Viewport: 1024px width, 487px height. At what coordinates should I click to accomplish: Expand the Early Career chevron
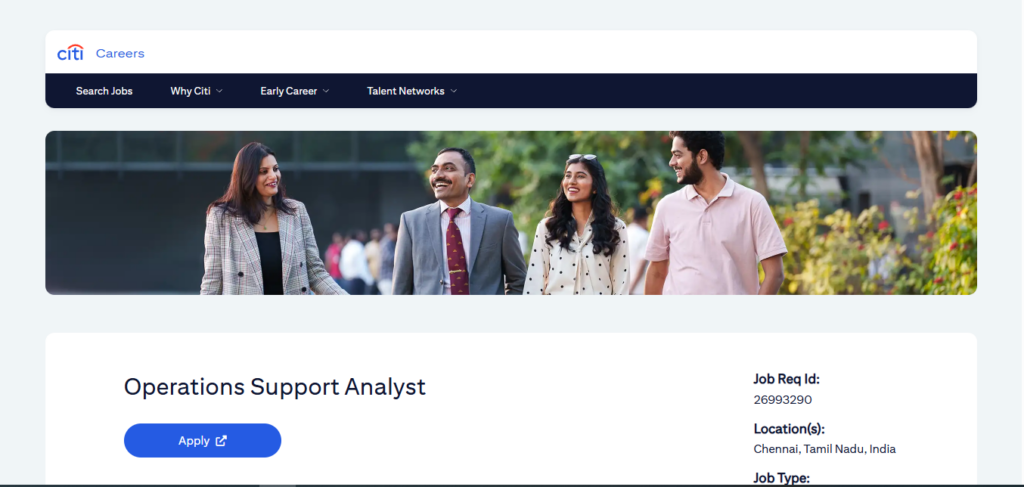326,91
